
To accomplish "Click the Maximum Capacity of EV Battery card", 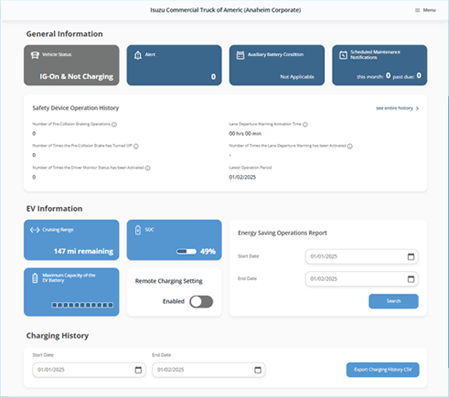I will coord(71,292).
